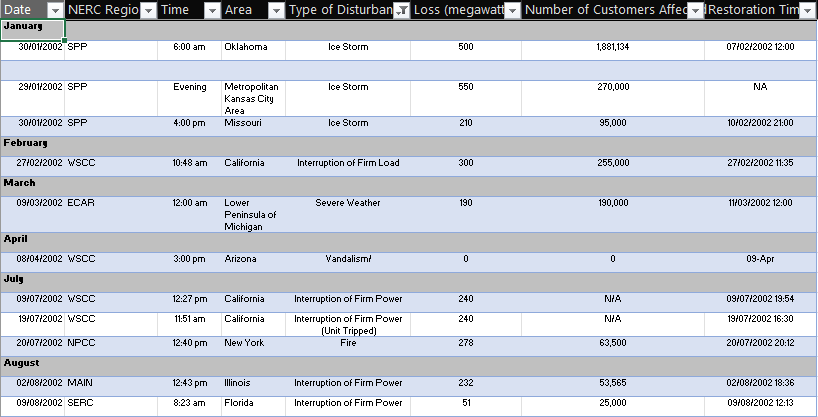
Task: Select the 10/02/2002 21:00 restoration cell
Action: click(761, 127)
